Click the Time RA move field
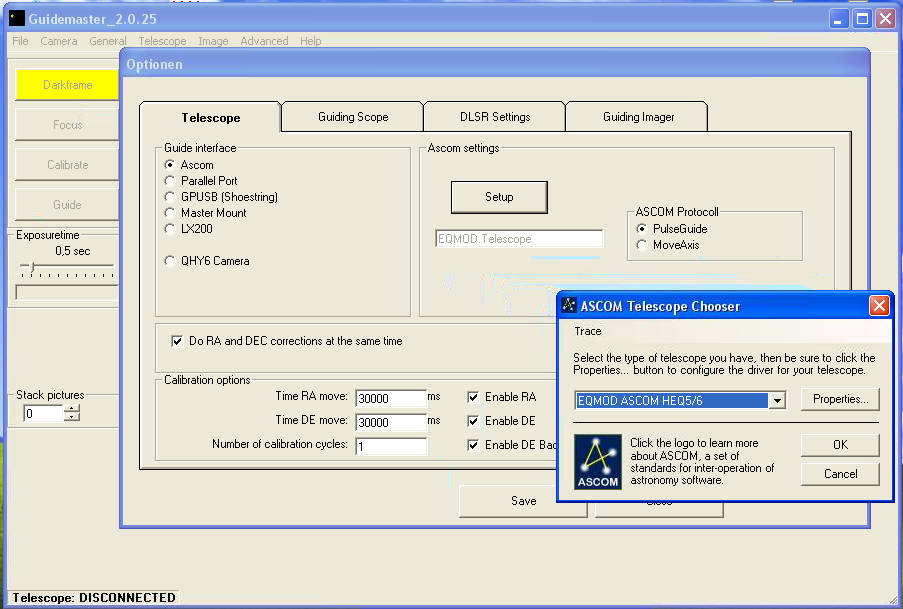 click(x=391, y=398)
